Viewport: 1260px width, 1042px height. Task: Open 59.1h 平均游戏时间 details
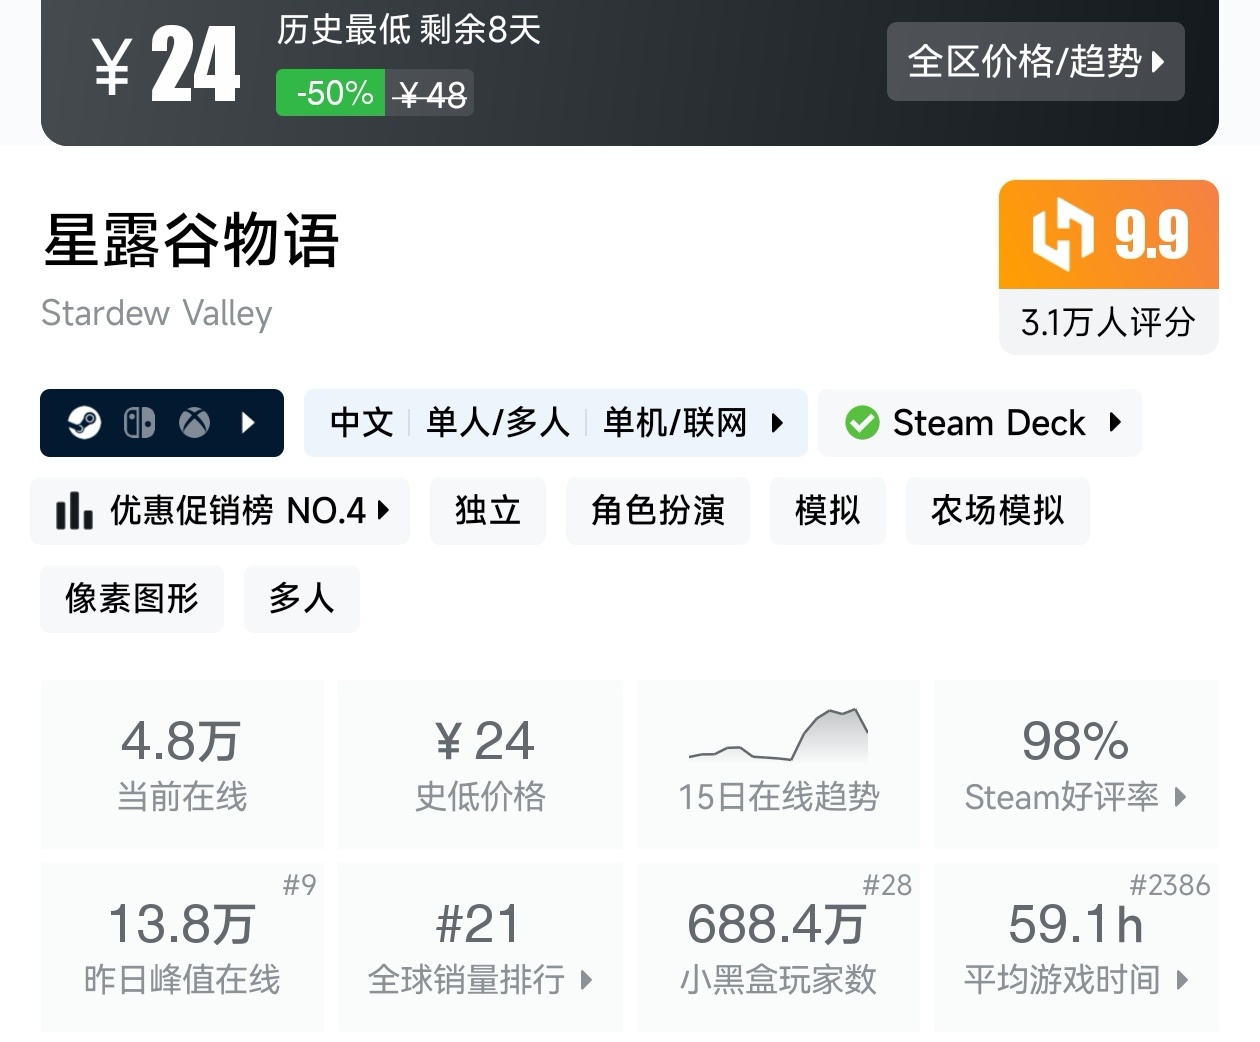[x=1076, y=947]
